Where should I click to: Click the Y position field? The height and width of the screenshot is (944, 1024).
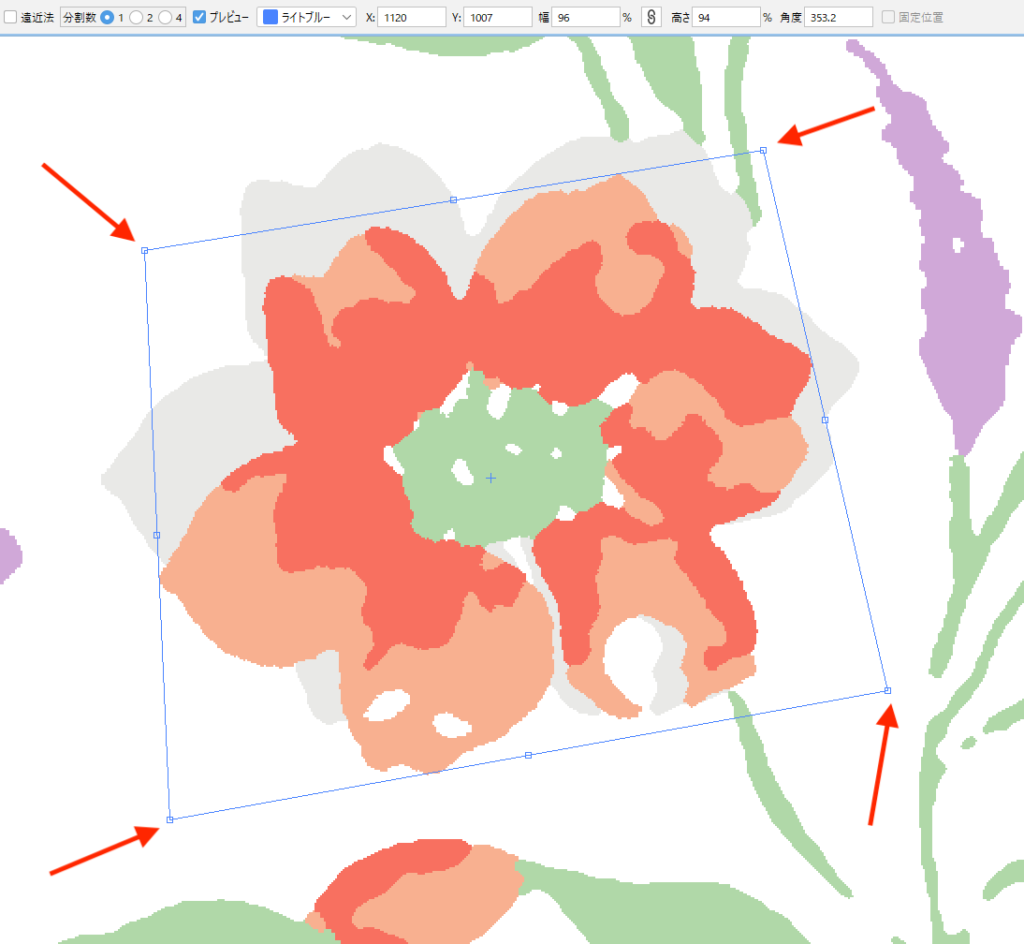(x=498, y=17)
